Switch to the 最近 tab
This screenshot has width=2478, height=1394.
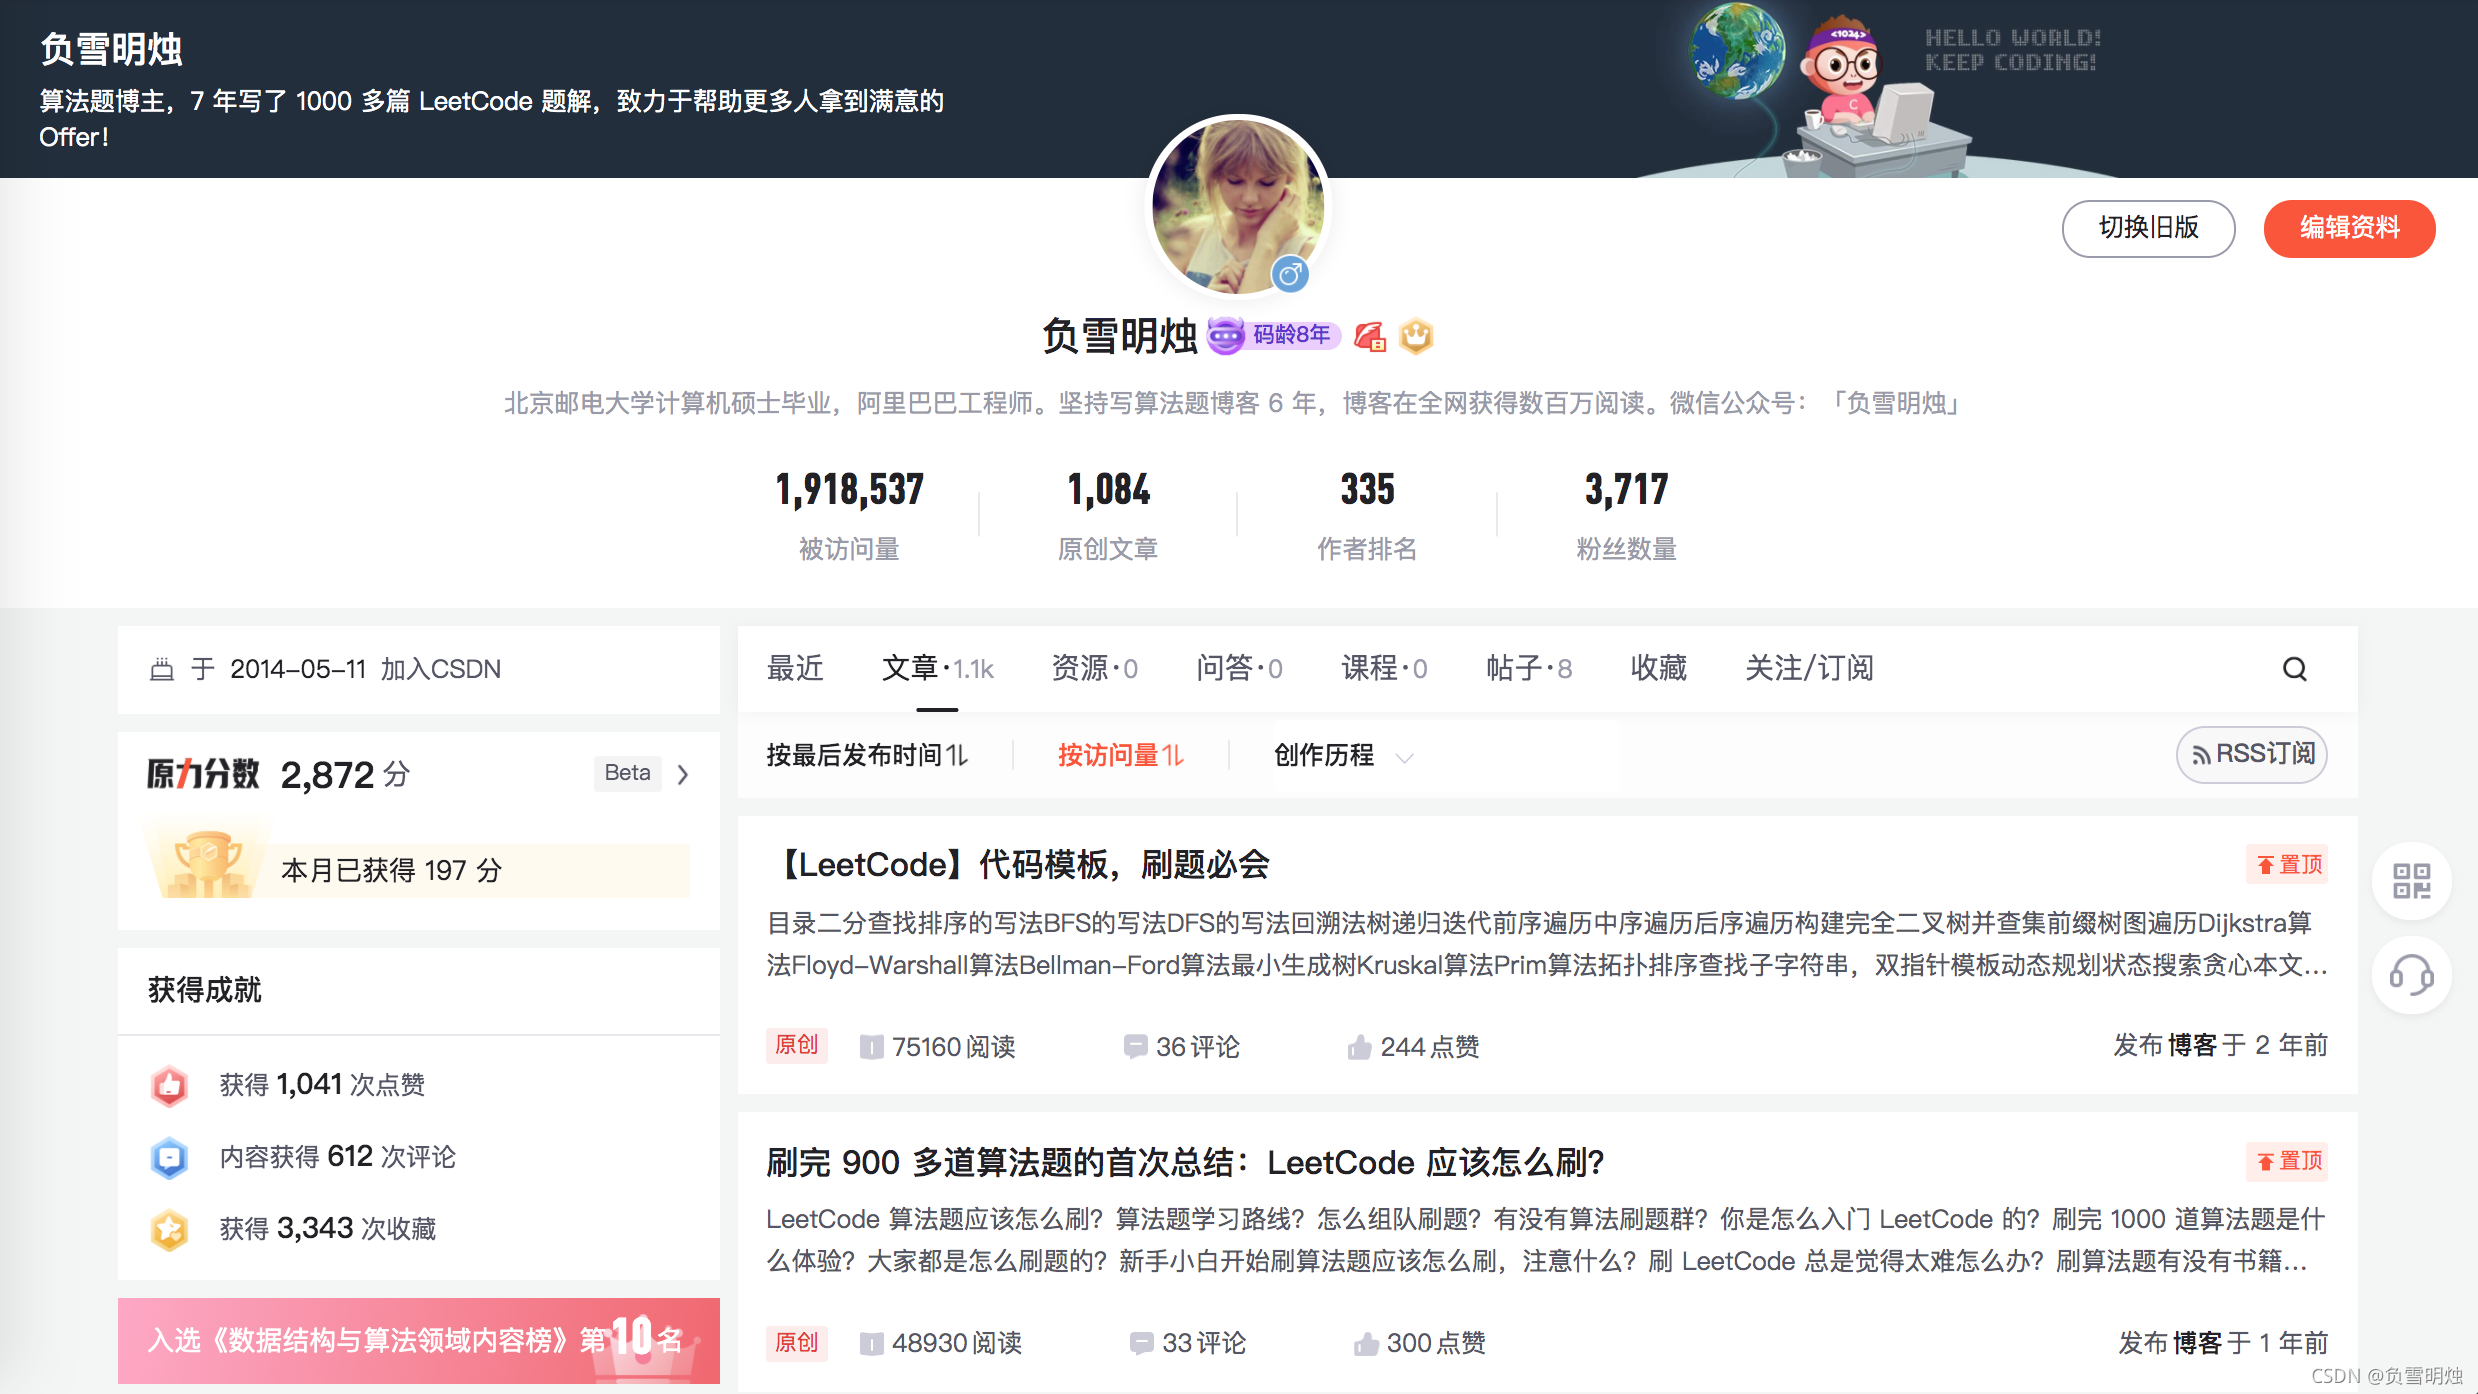click(x=795, y=668)
